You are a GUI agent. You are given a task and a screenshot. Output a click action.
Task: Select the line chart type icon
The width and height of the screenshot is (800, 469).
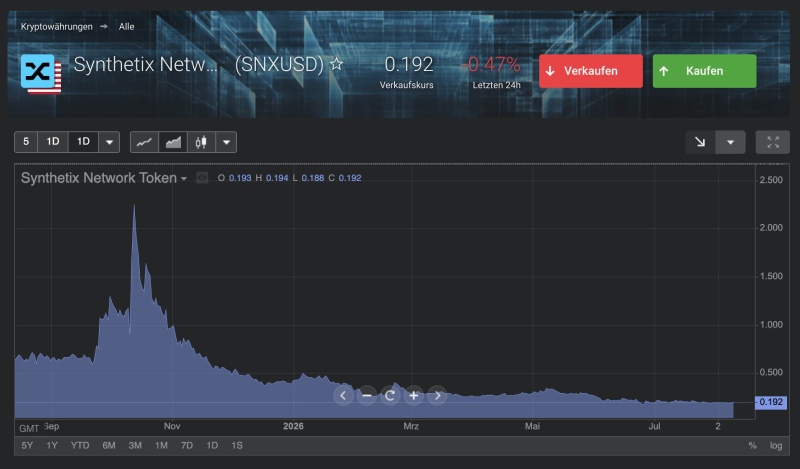tap(144, 142)
